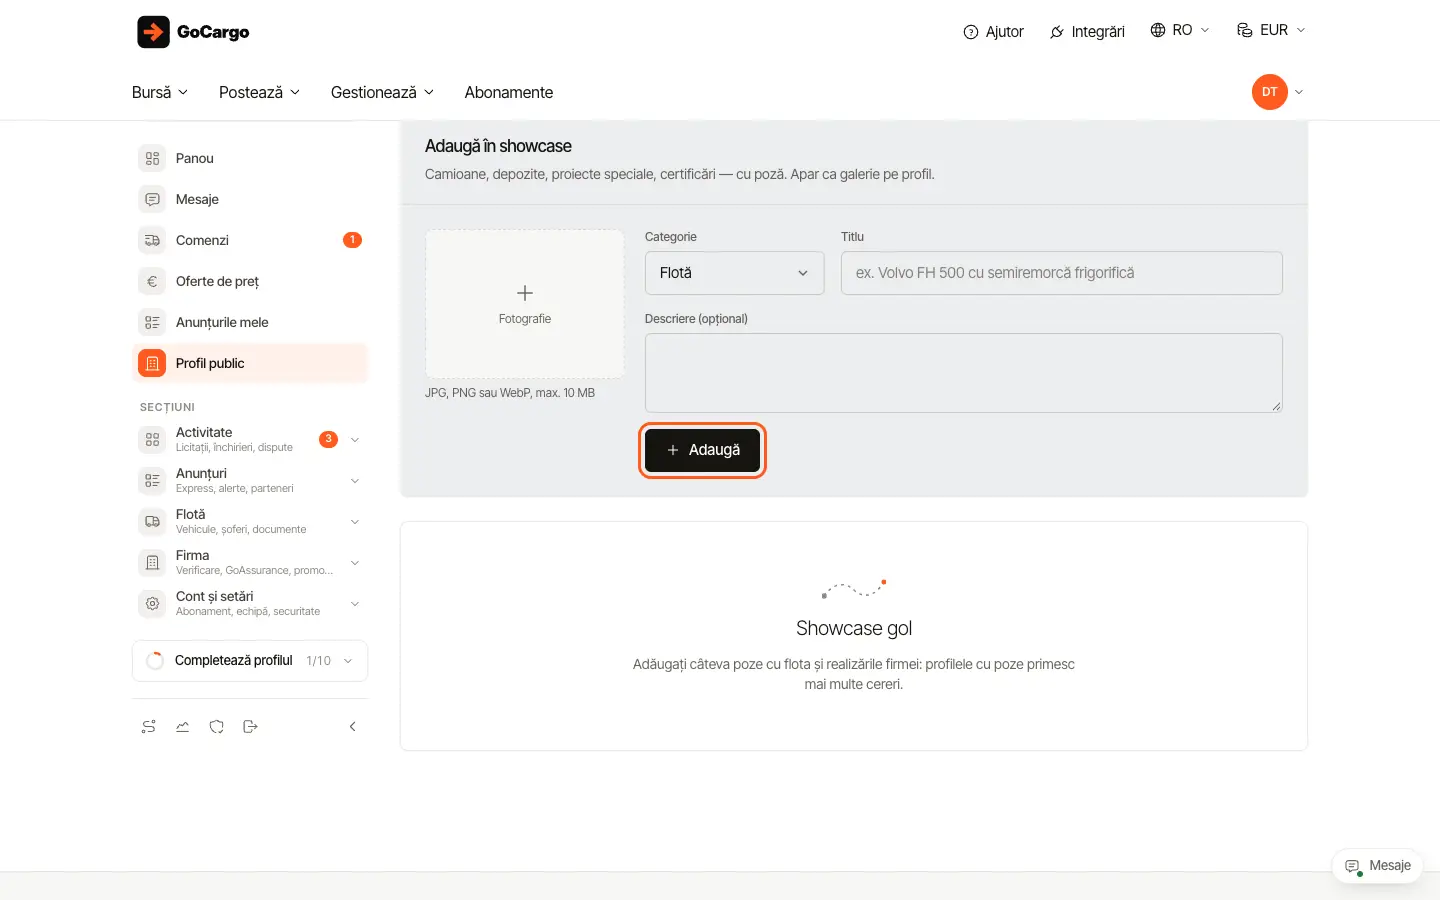Viewport: 1440px width, 900px height.
Task: Click the Anunțurile mele list icon
Action: click(x=152, y=322)
